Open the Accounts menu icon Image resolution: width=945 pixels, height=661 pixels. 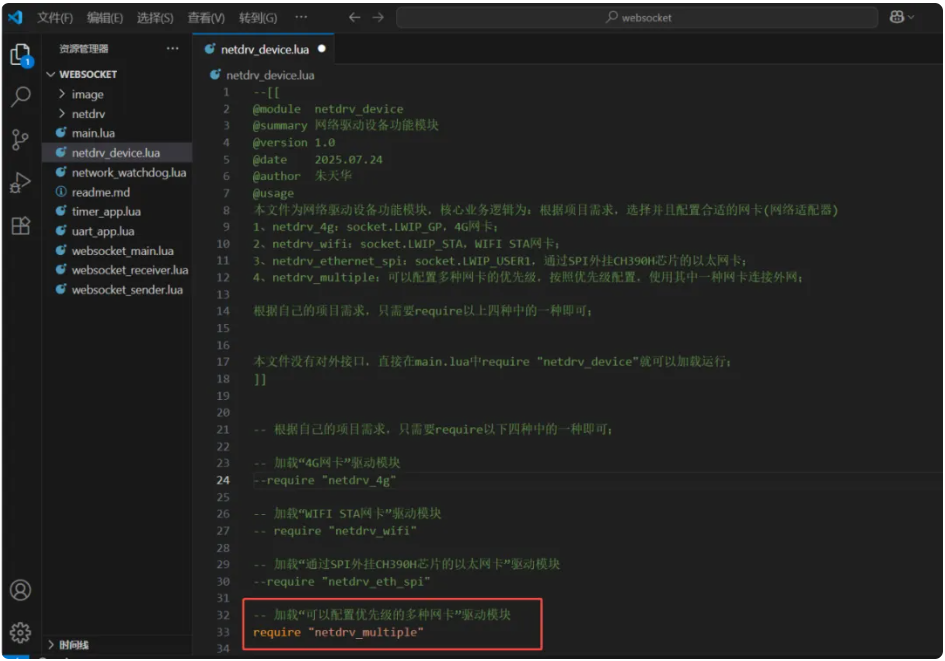pyautogui.click(x=20, y=590)
